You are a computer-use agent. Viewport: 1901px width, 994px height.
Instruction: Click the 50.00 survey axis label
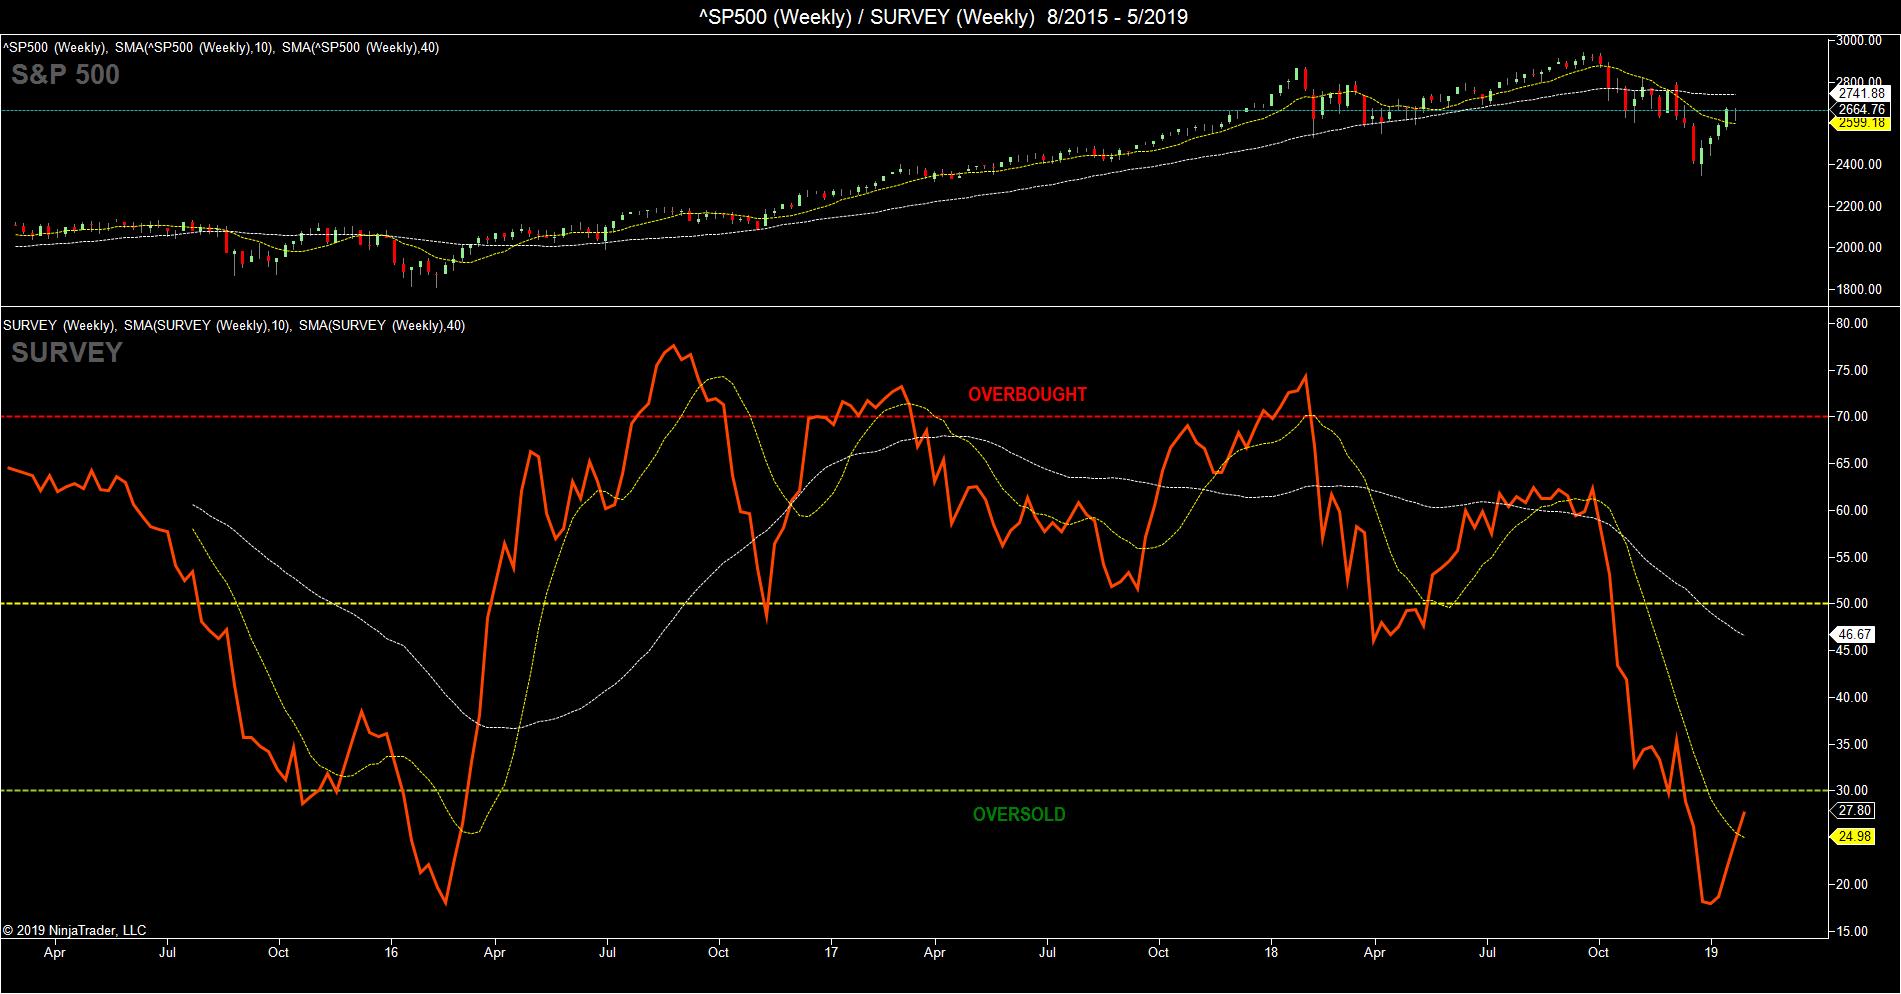1853,603
